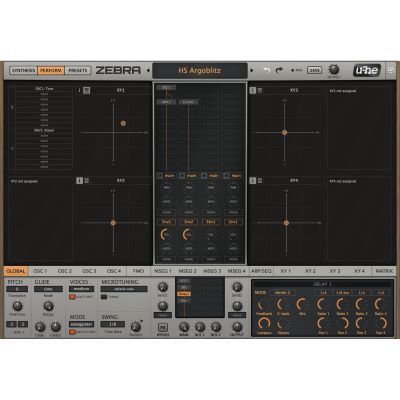Open the Env2 envelope selector in lane two
400x400 pixels.
(189, 222)
